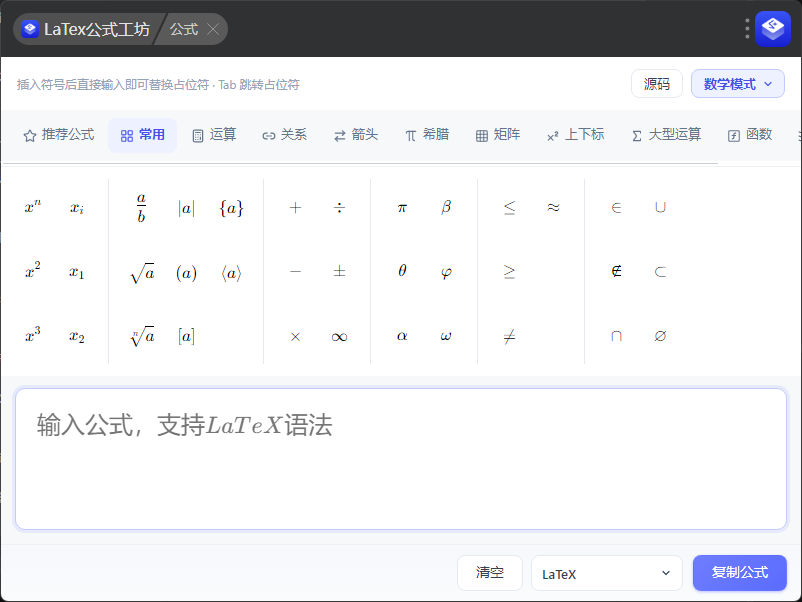The image size is (802, 602).
Task: Insert the empty set symbol
Action: (660, 336)
